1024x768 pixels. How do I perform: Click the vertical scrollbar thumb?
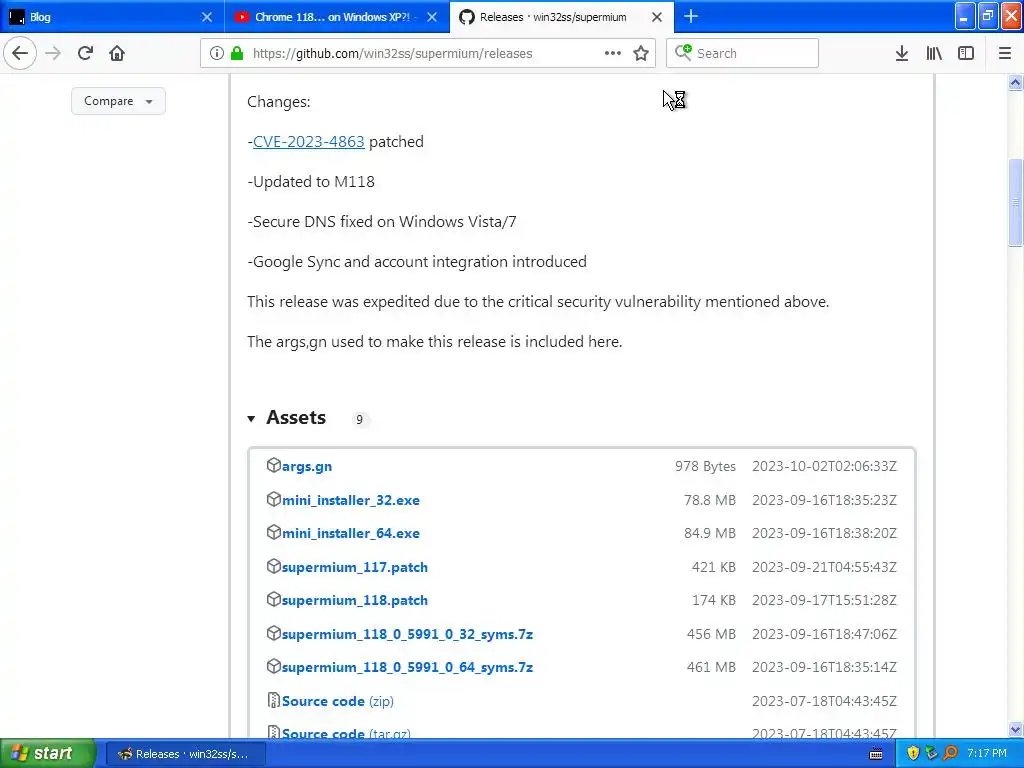coord(1015,202)
